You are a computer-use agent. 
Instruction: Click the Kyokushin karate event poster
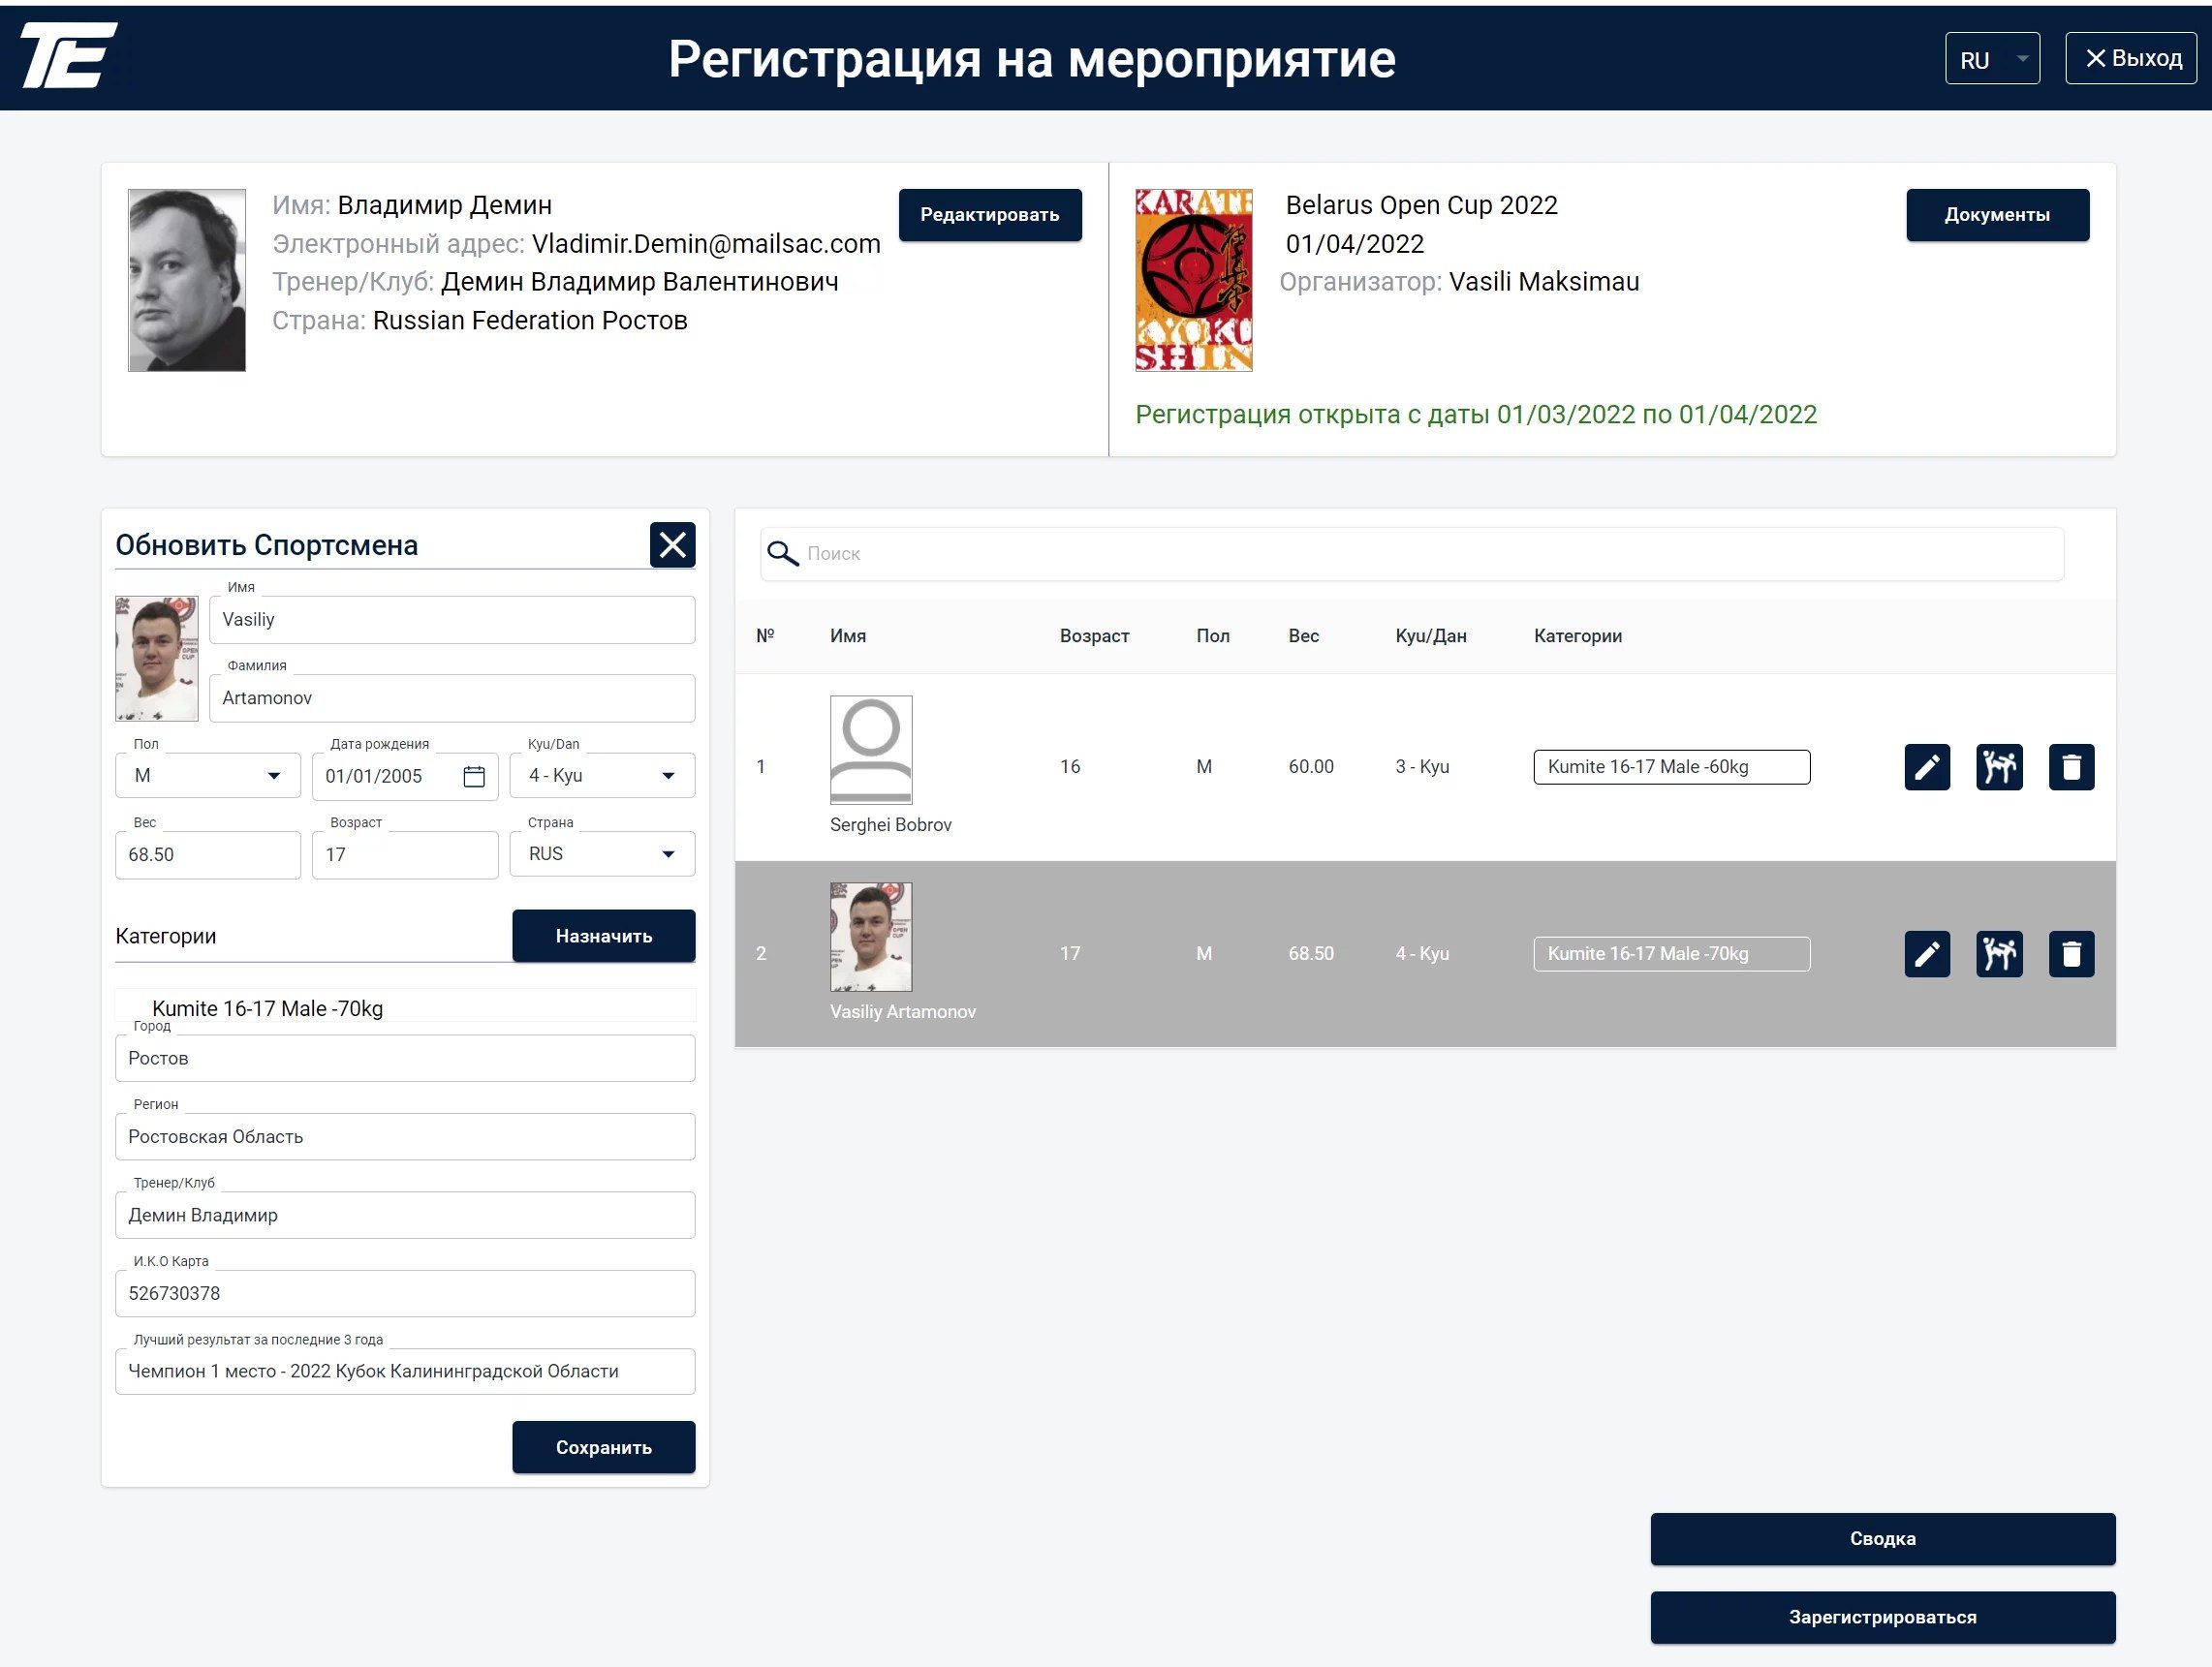click(x=1194, y=280)
